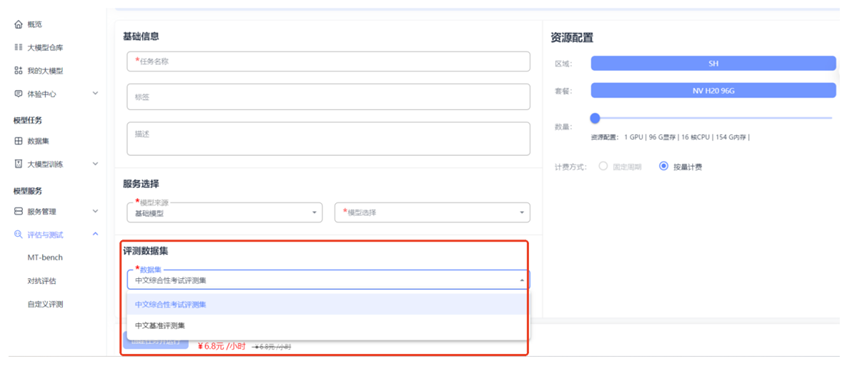Click the 大模型训练 icon in sidebar

click(18, 164)
